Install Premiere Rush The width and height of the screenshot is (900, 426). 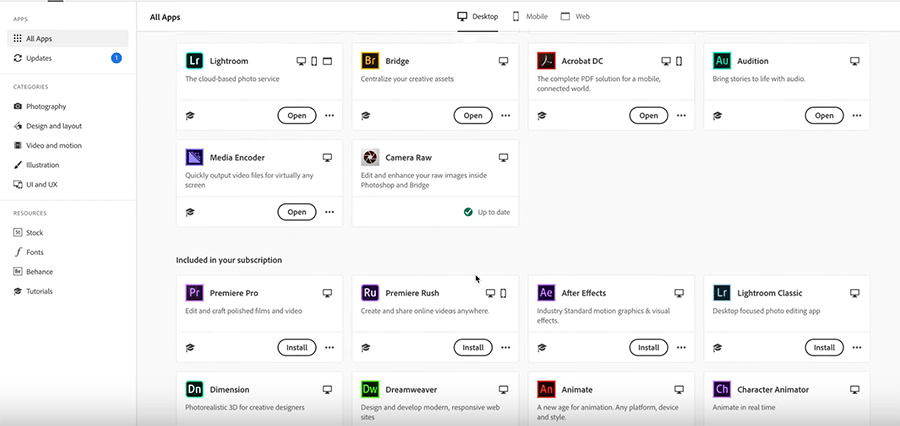[x=473, y=347]
